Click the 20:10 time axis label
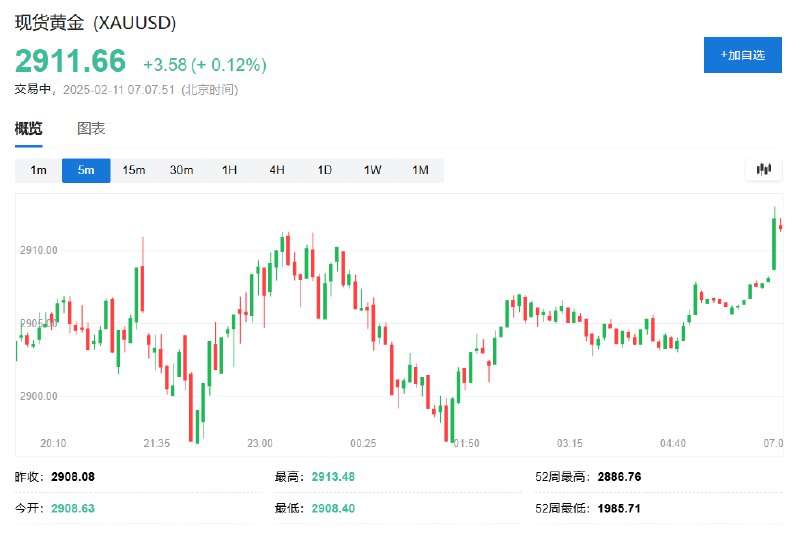This screenshot has height=533, width=800. (x=53, y=443)
